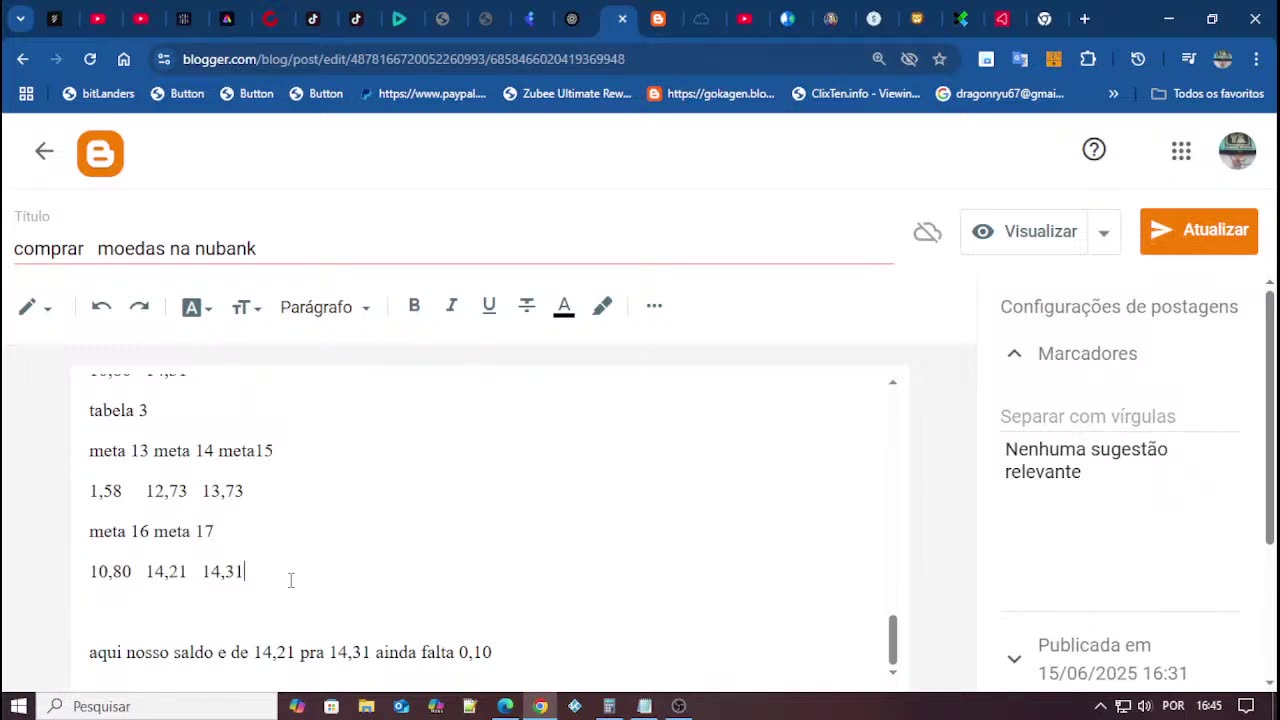Screen dimensions: 1280x720
Task: Toggle strikethrough formatting
Action: pos(527,306)
